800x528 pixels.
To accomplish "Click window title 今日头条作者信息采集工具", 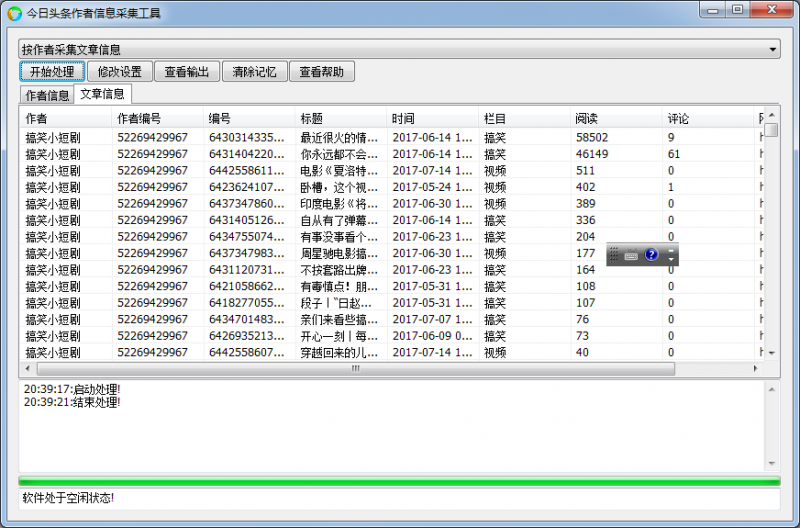I will pos(93,13).
